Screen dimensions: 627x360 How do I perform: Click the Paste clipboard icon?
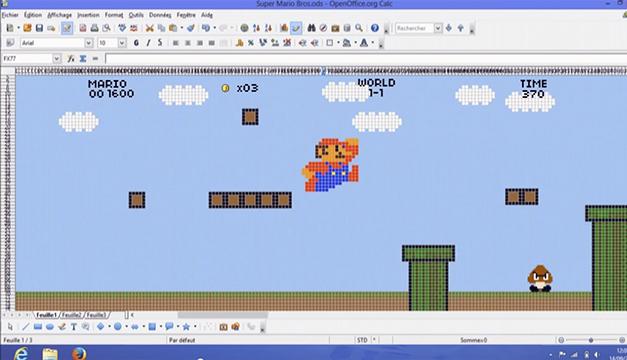click(x=173, y=28)
